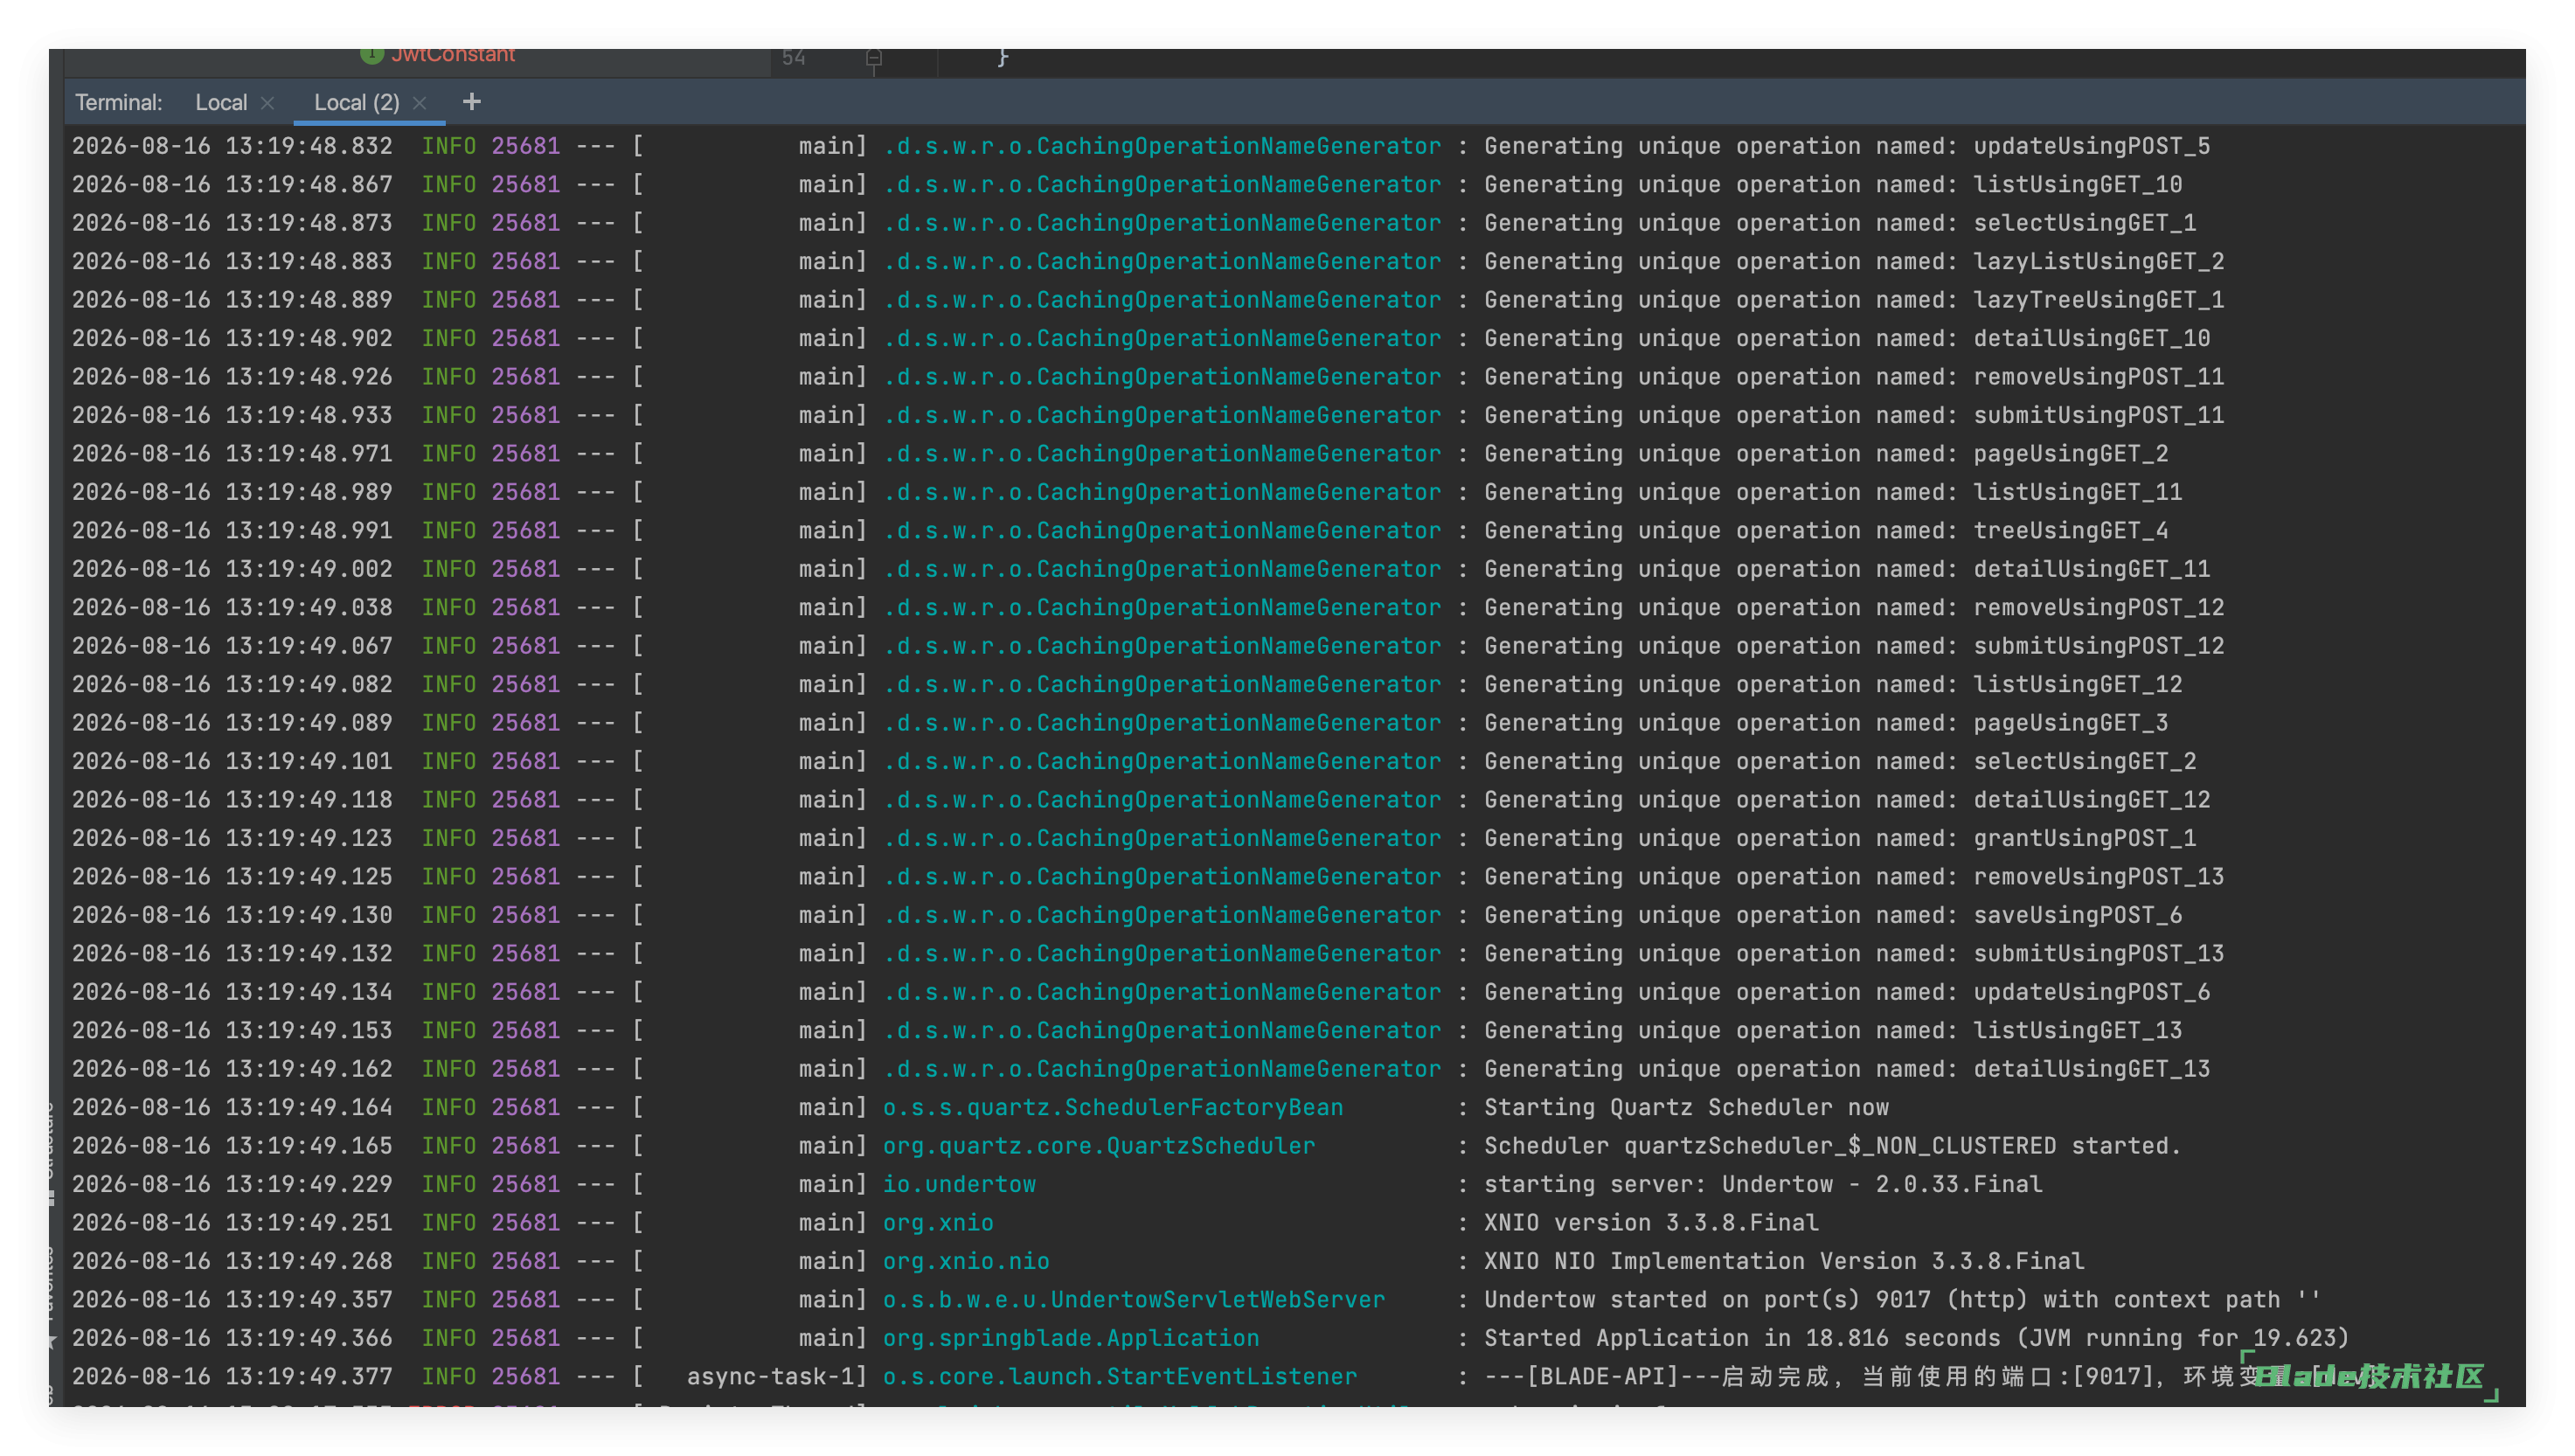The image size is (2575, 1456).
Task: Click the Starting Quartz Scheduler now message
Action: (1686, 1107)
